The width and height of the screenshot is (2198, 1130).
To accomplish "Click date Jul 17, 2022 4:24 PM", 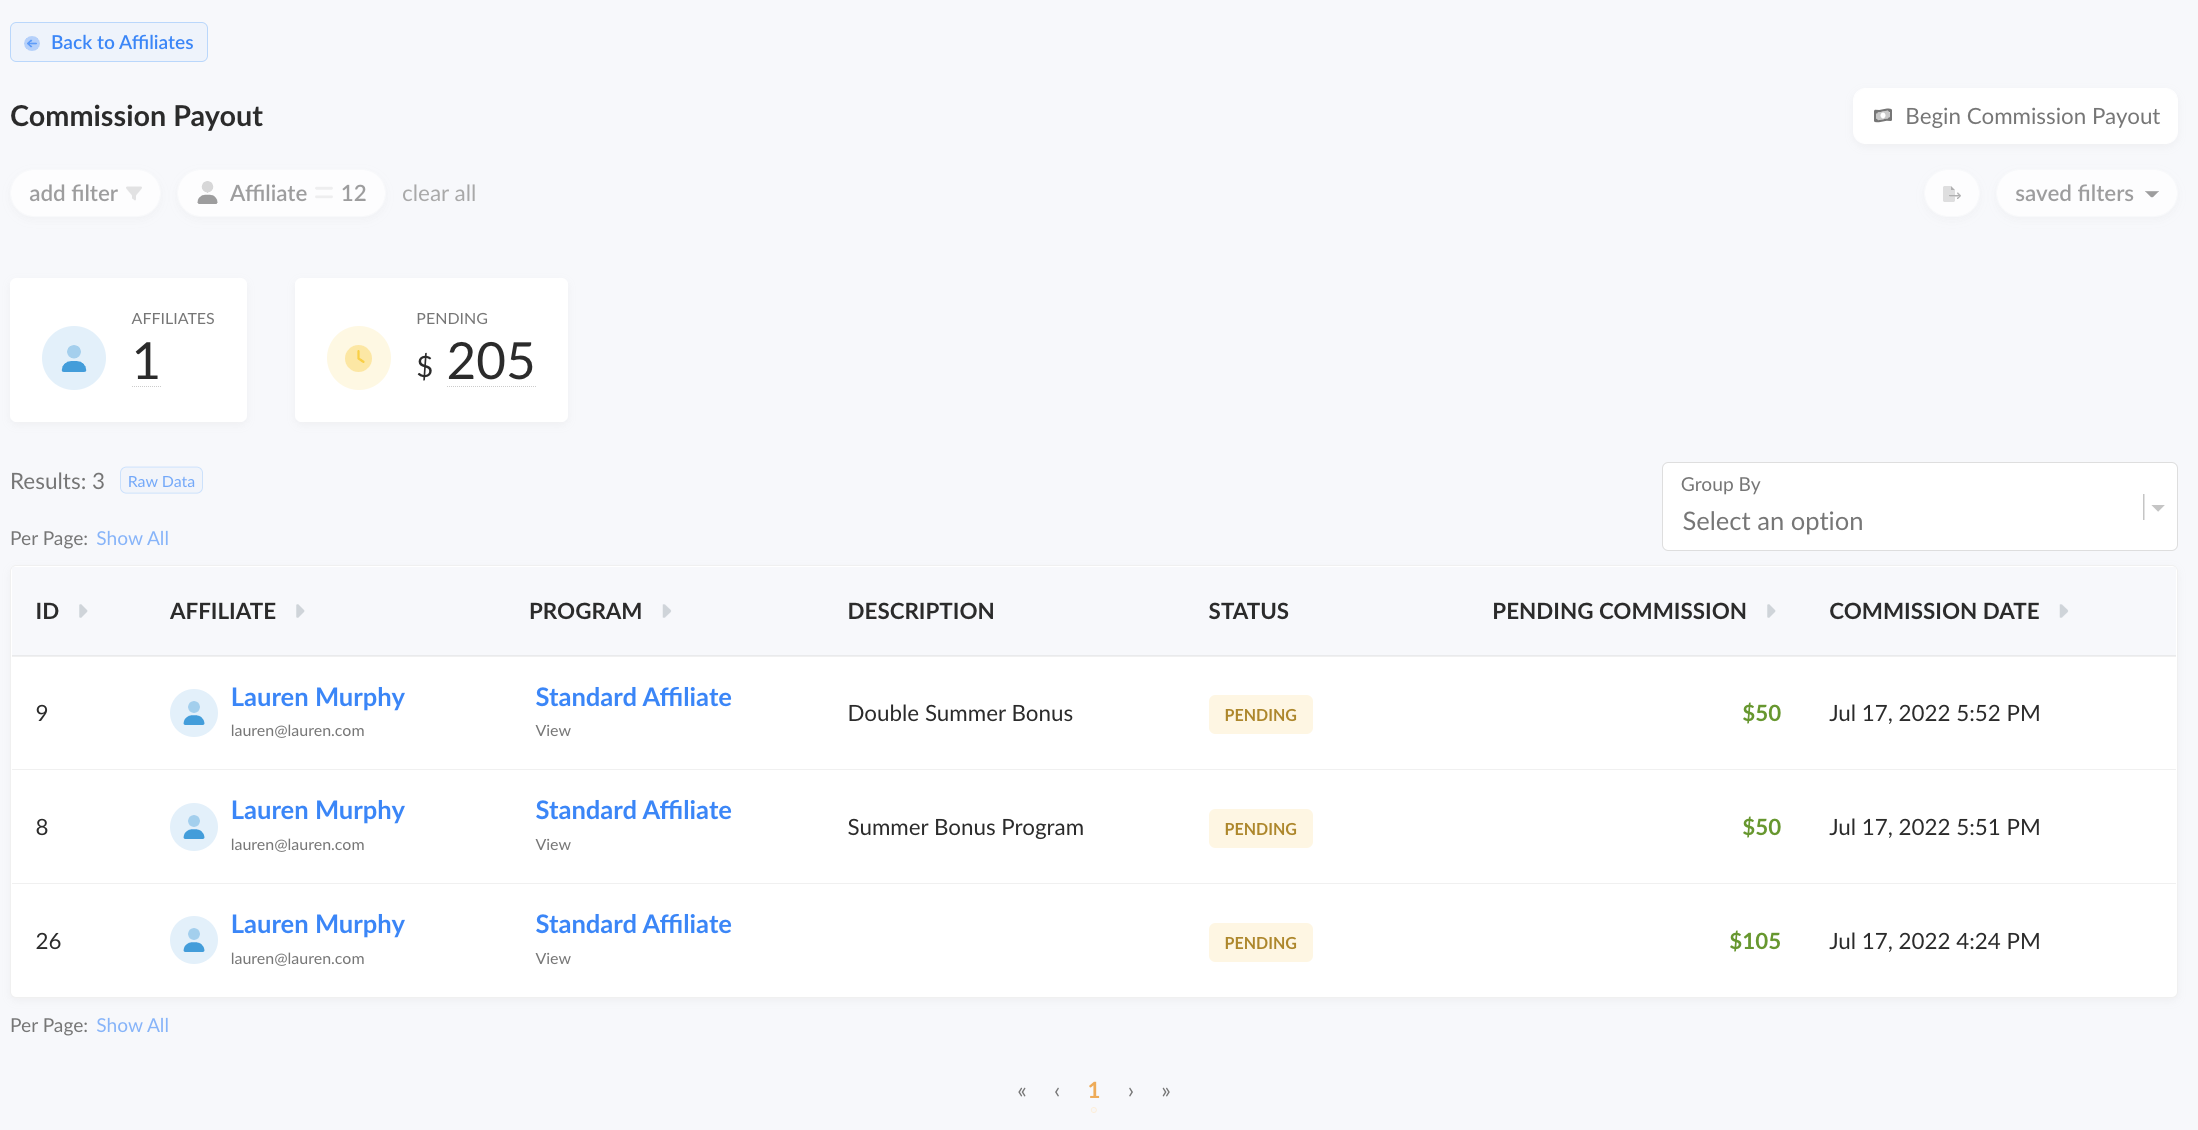I will pyautogui.click(x=1934, y=941).
